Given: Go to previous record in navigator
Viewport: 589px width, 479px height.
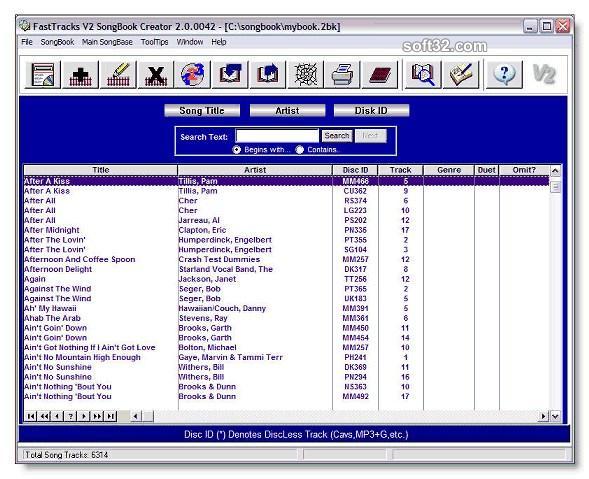Looking at the screenshot, I should [57, 416].
